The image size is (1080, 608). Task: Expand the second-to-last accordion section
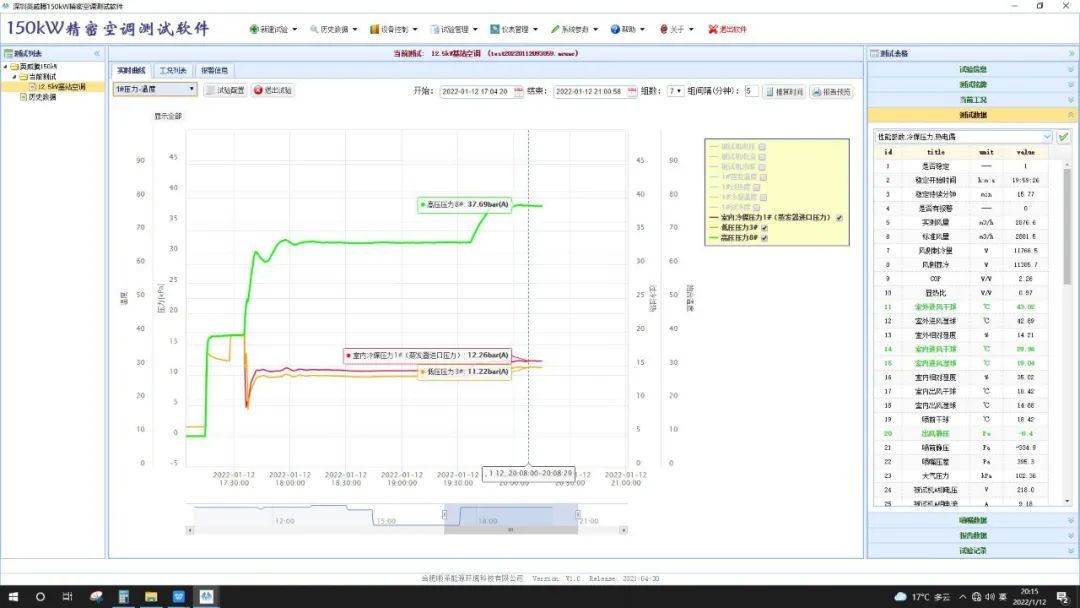tap(973, 536)
